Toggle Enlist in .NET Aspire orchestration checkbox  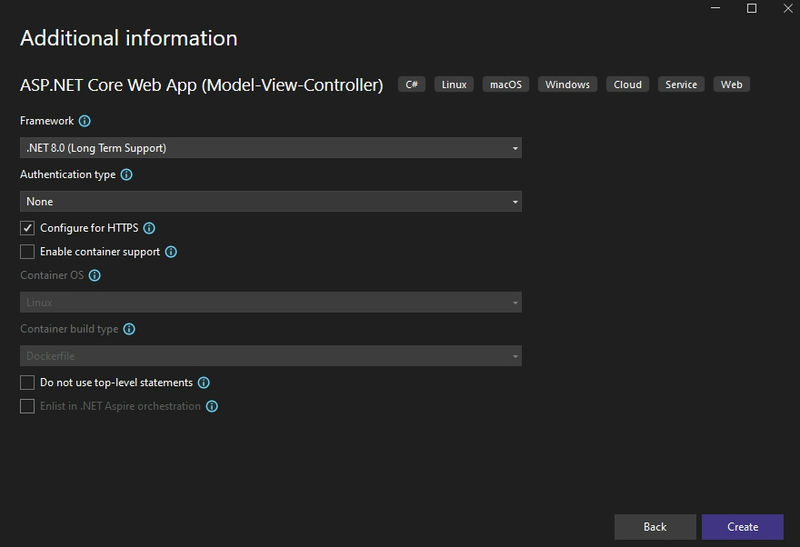[x=28, y=406]
